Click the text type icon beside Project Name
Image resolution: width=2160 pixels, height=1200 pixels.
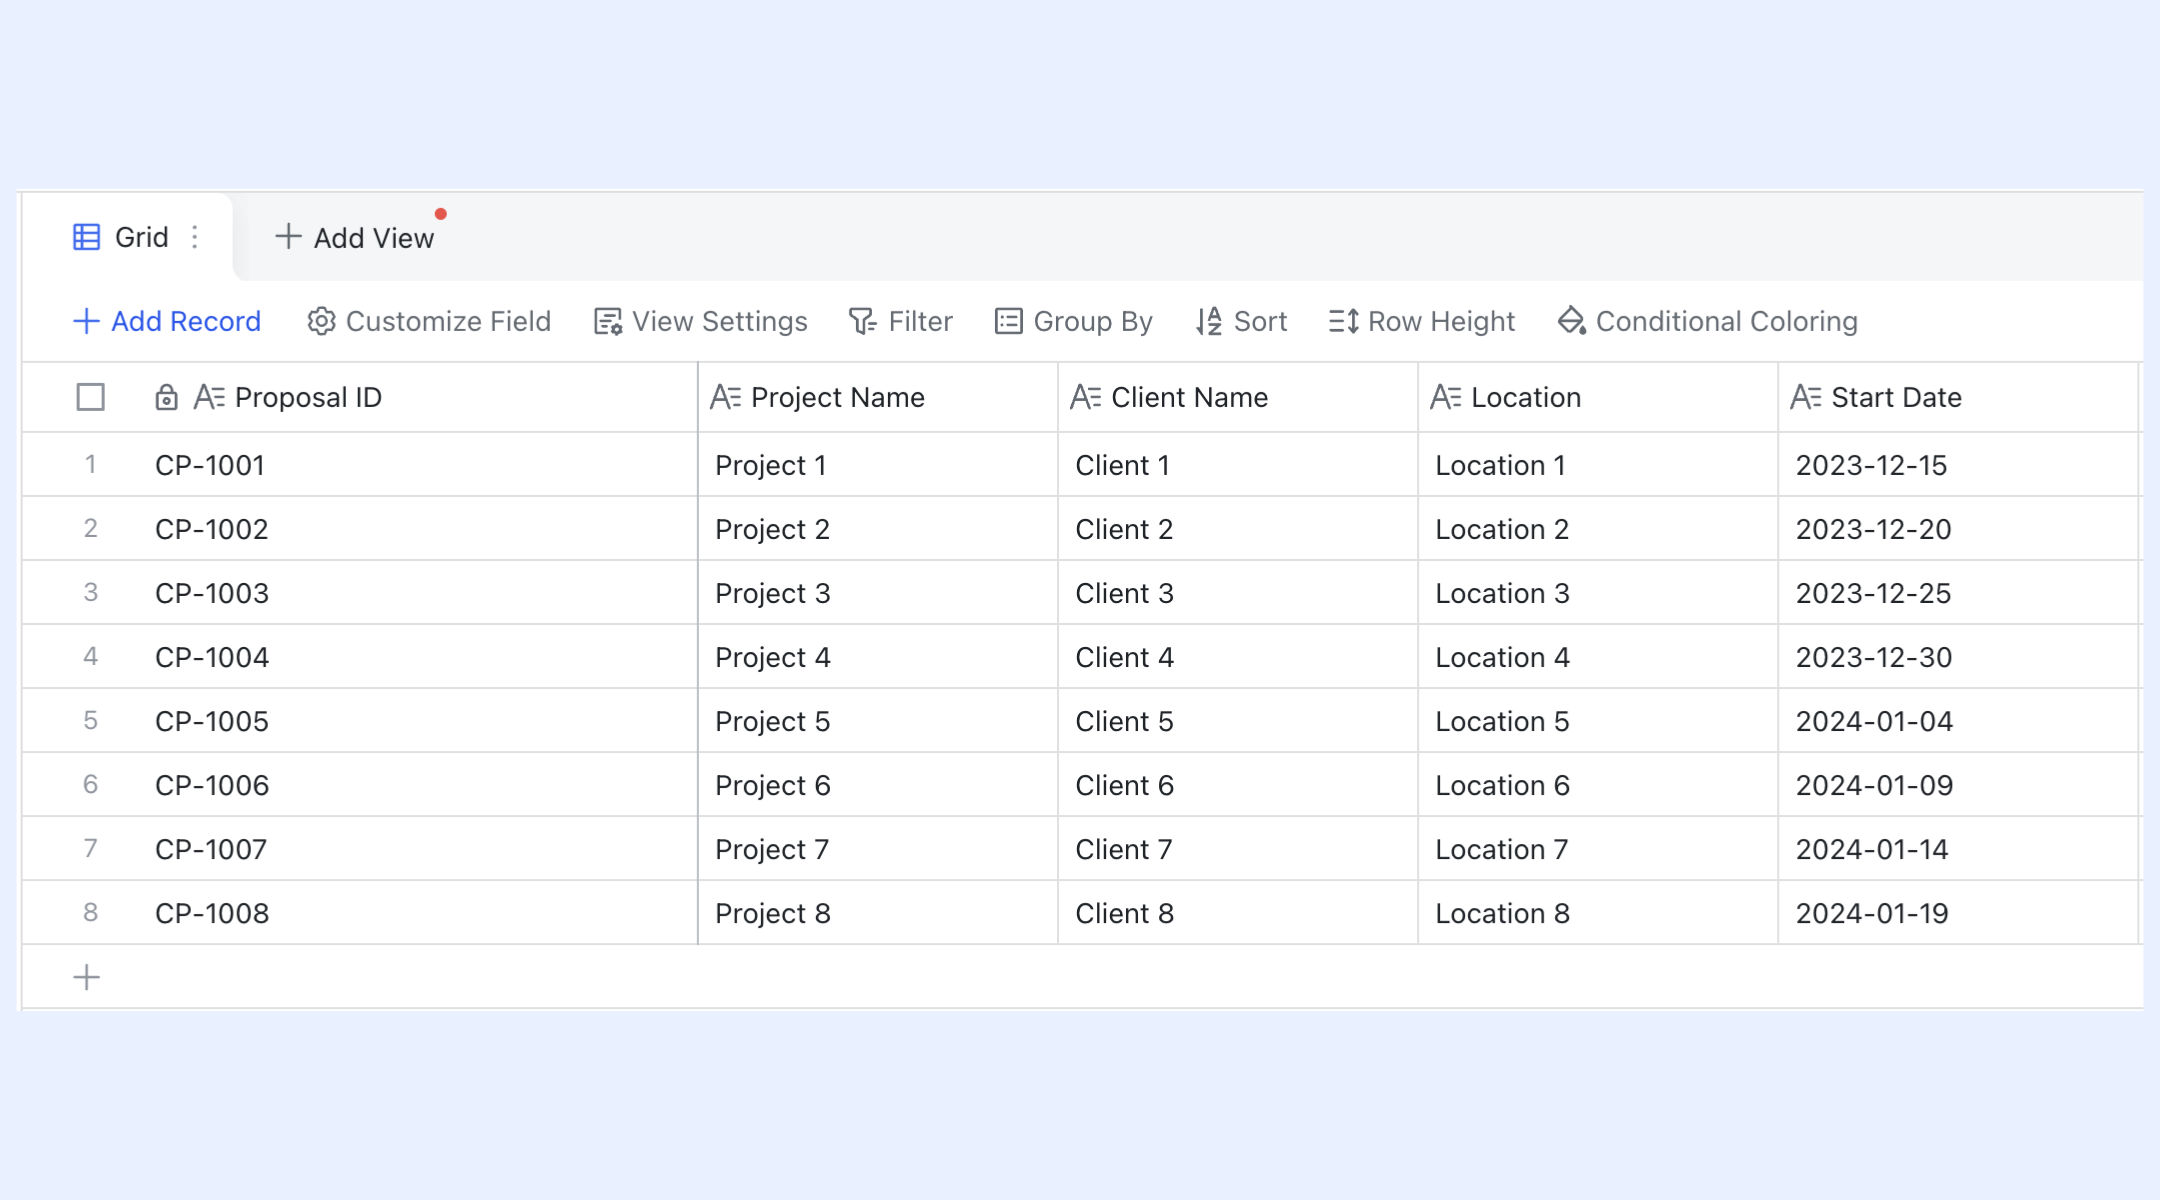coord(726,397)
